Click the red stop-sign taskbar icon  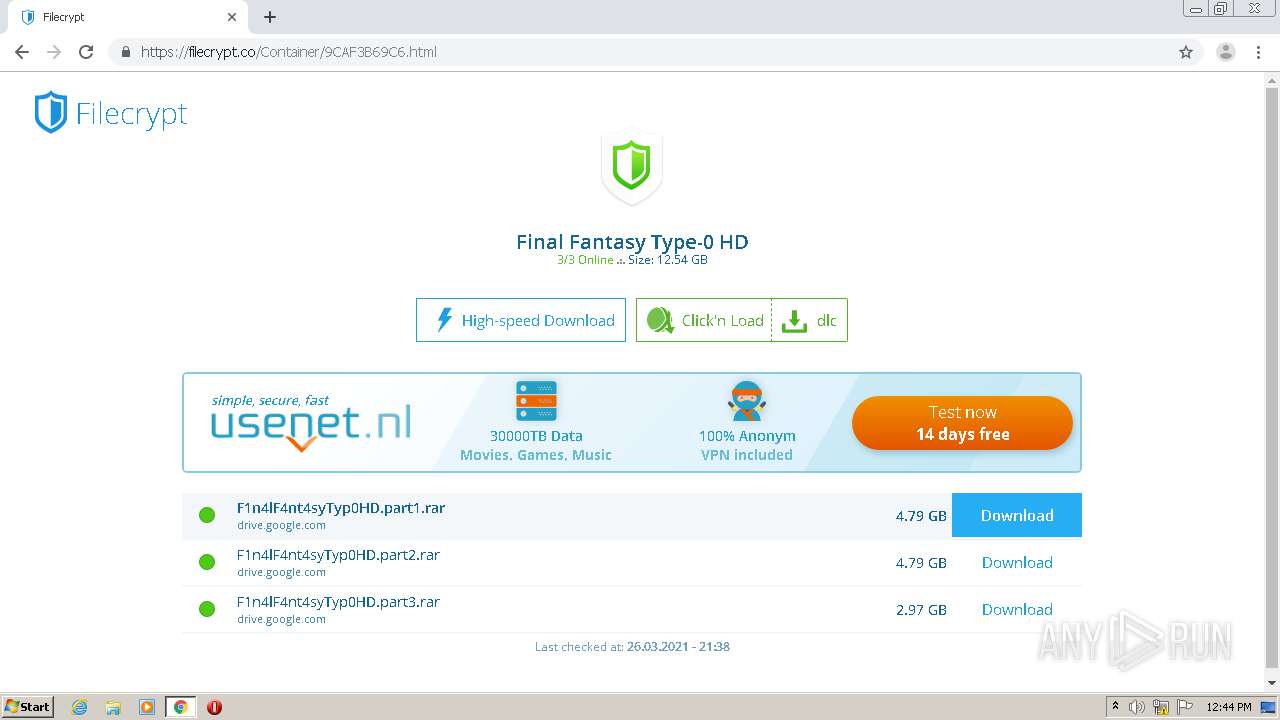point(214,707)
